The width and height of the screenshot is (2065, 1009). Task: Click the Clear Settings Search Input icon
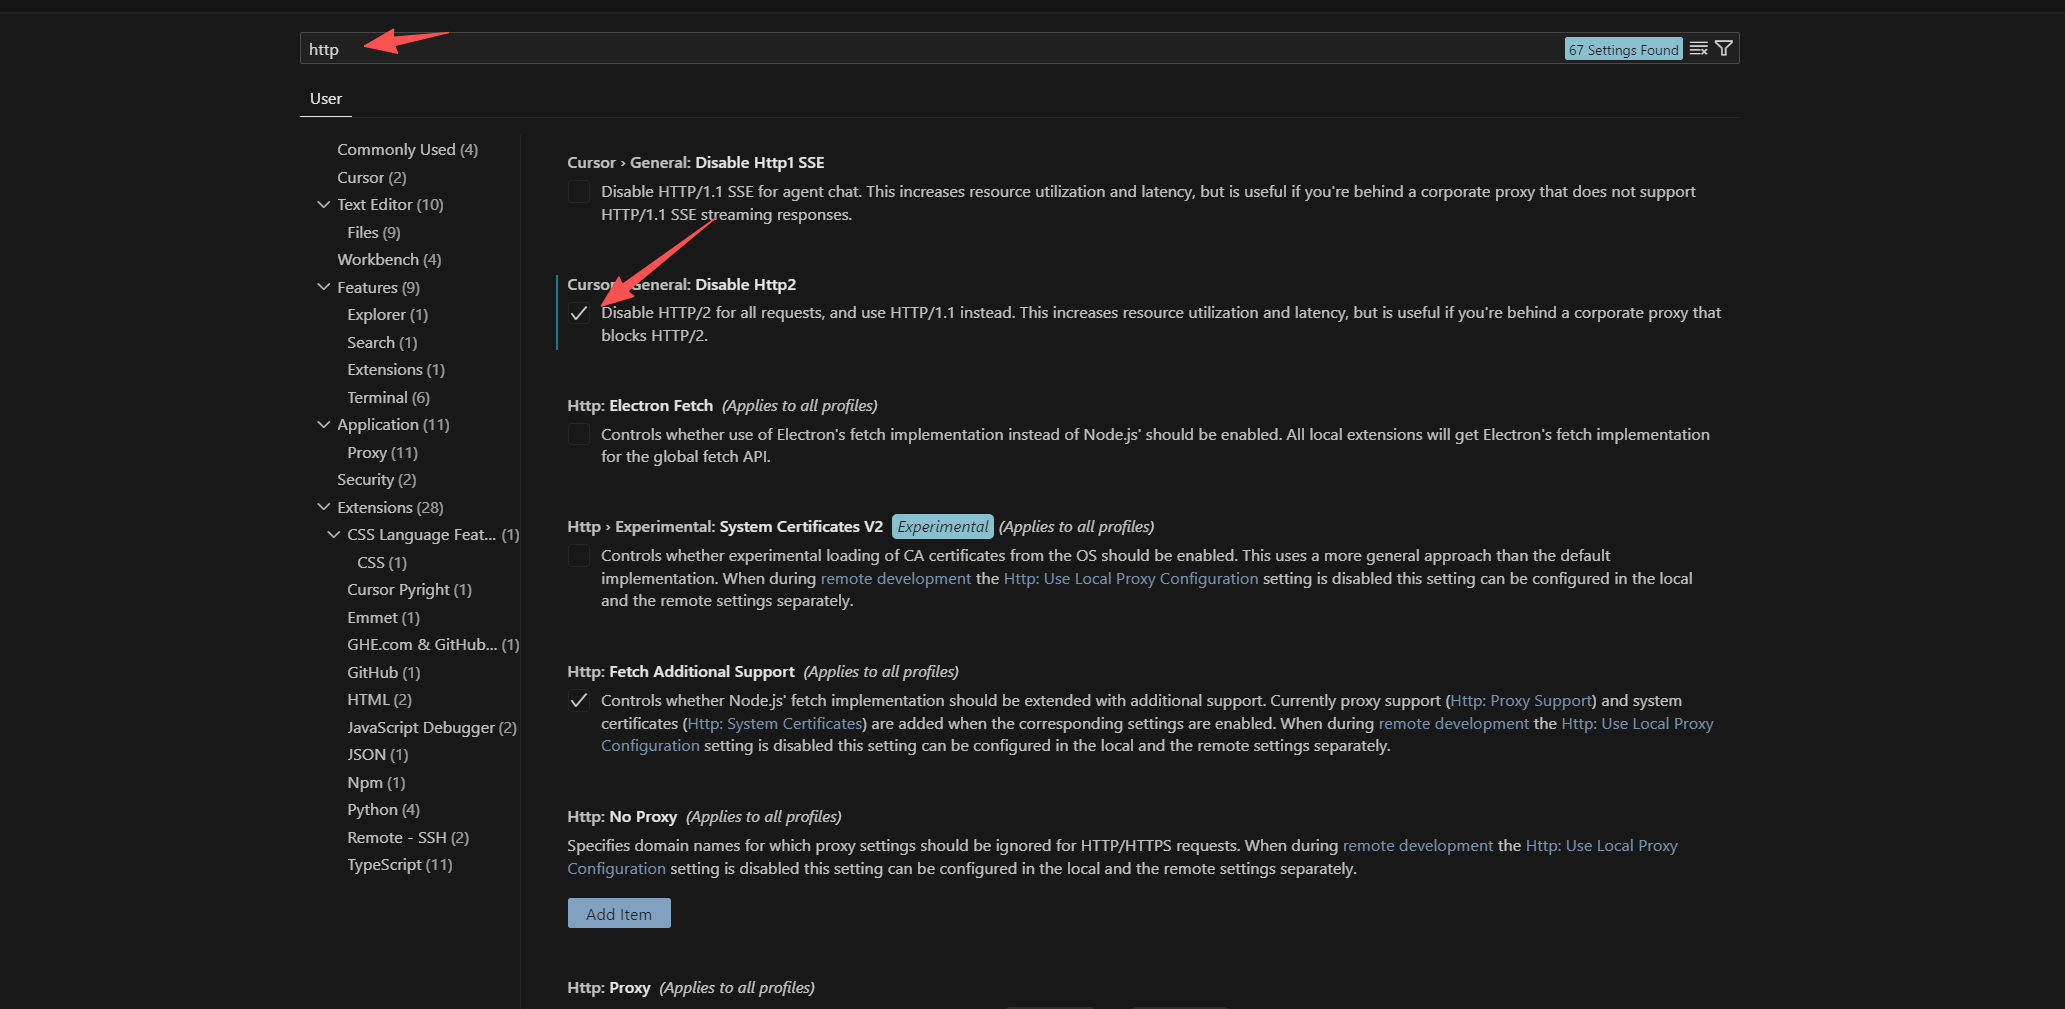[x=1698, y=49]
